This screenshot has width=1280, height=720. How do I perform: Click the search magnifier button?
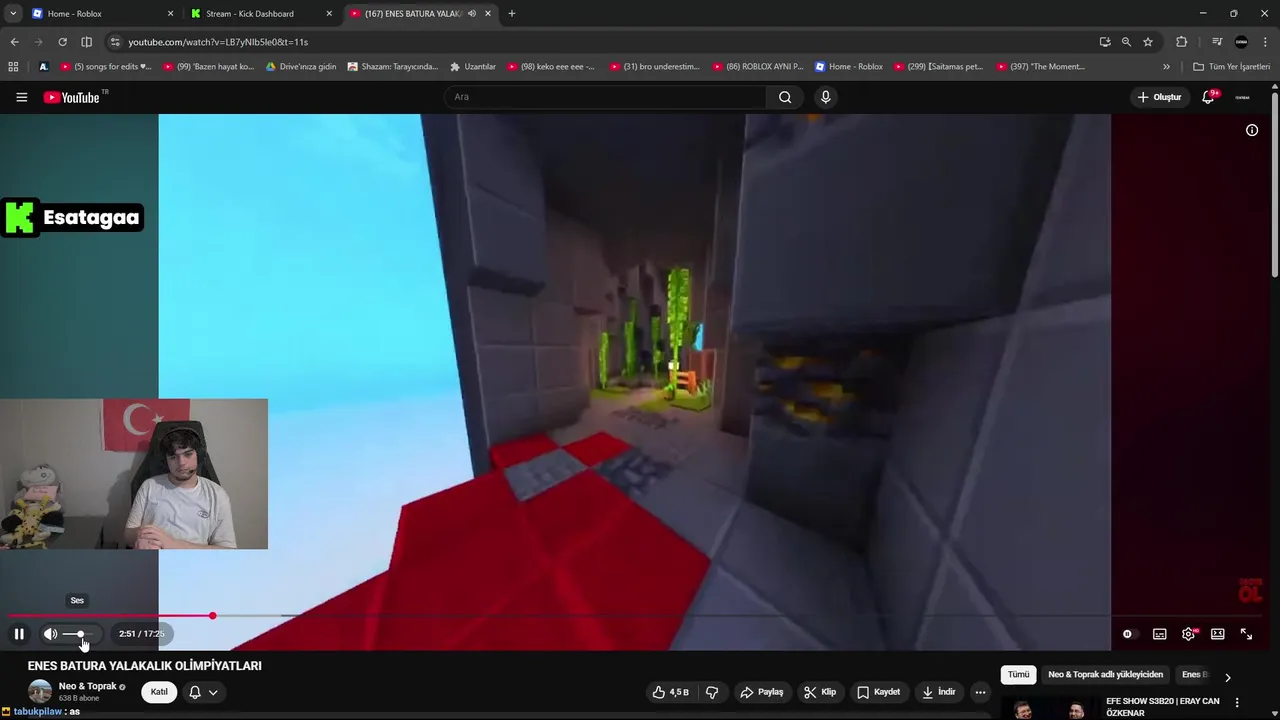pyautogui.click(x=785, y=97)
